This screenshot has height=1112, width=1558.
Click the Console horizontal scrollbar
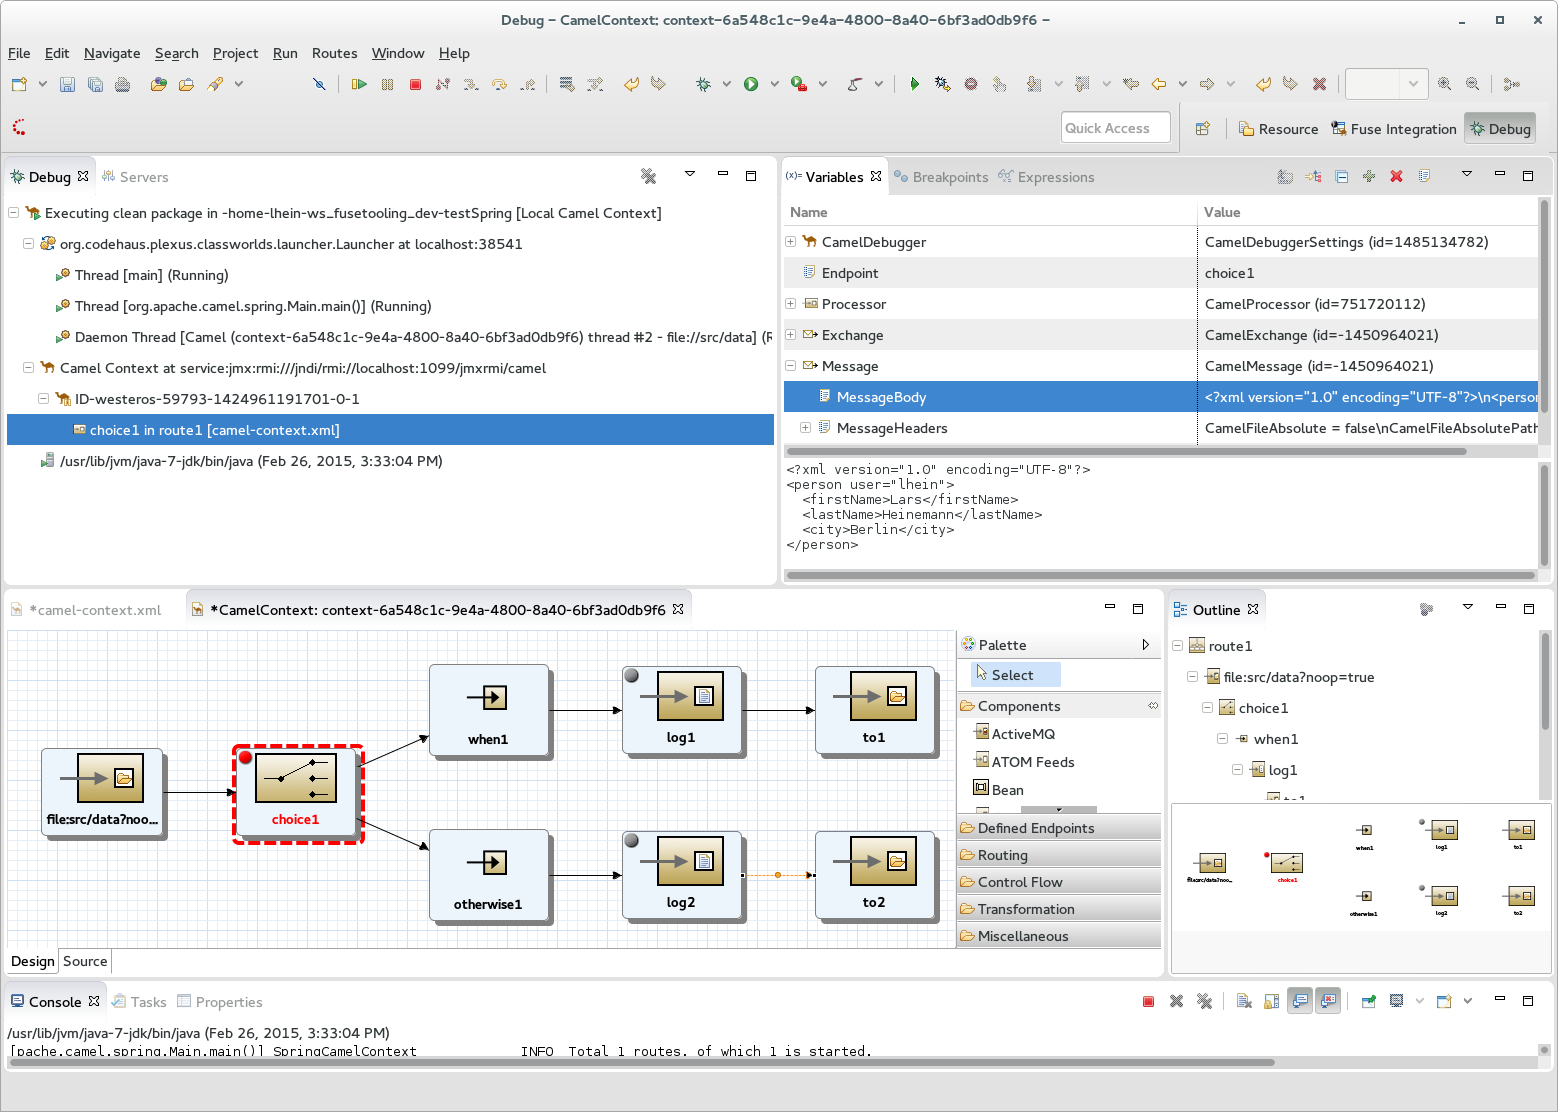(x=640, y=1062)
